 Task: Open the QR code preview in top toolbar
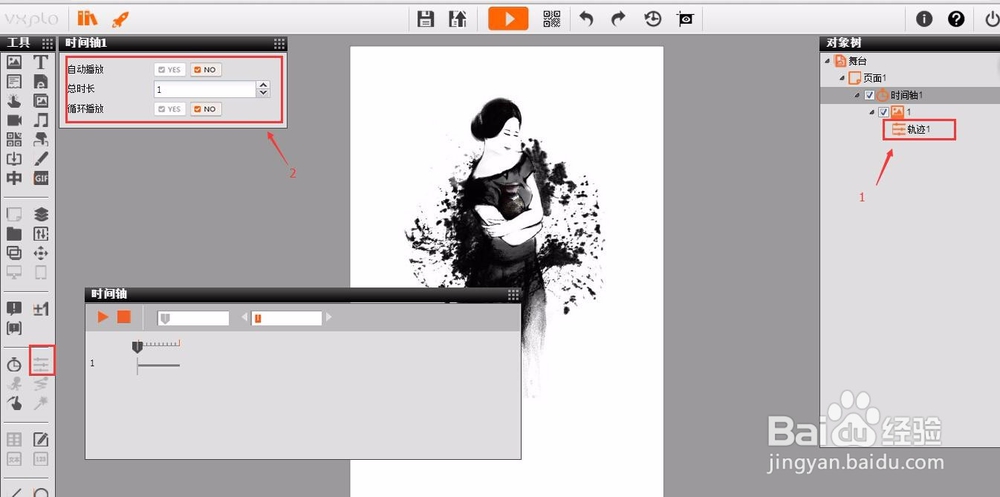click(x=552, y=19)
